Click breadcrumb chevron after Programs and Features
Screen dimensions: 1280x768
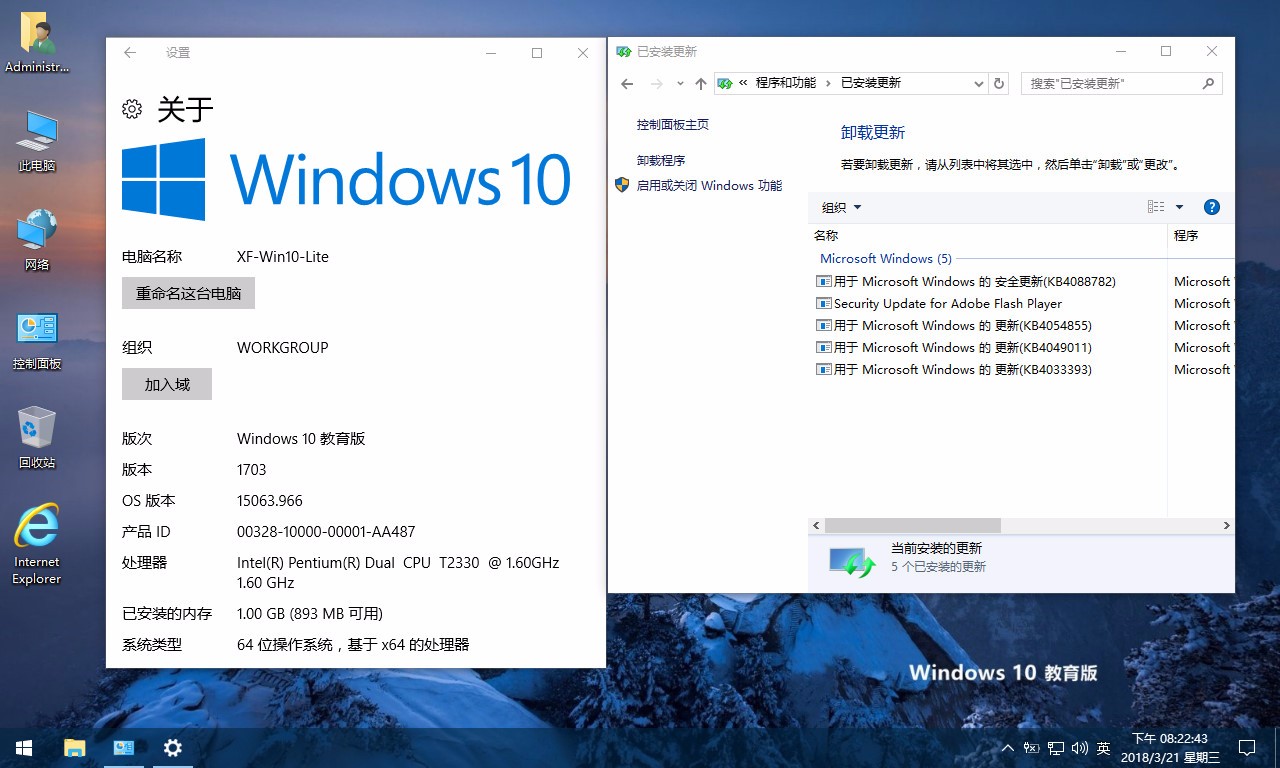828,84
